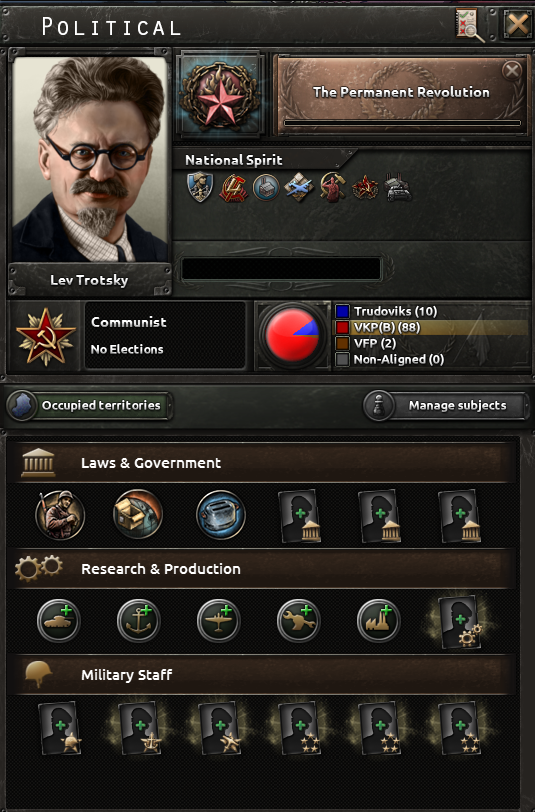The image size is (535, 812).
Task: Add Chief of Army slot
Action: pyautogui.click(x=60, y=728)
